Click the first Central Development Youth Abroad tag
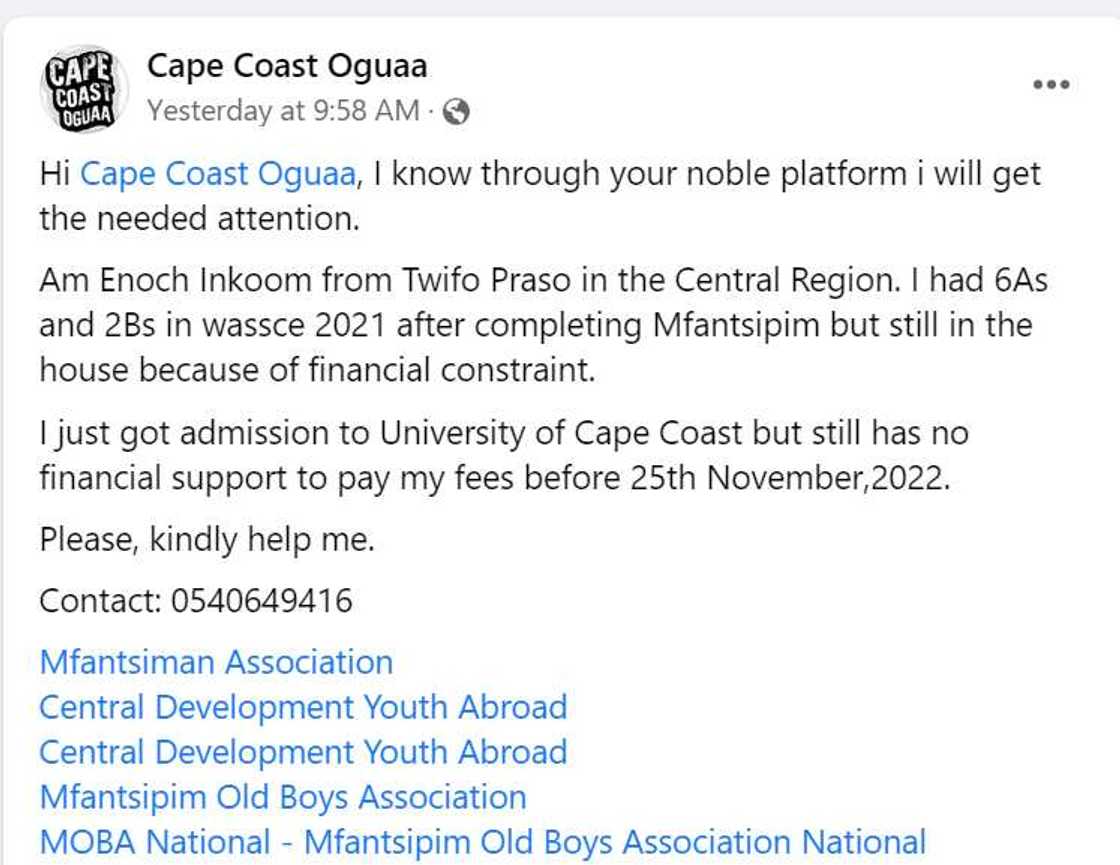Screen dimensions: 1120x865 (x=302, y=707)
